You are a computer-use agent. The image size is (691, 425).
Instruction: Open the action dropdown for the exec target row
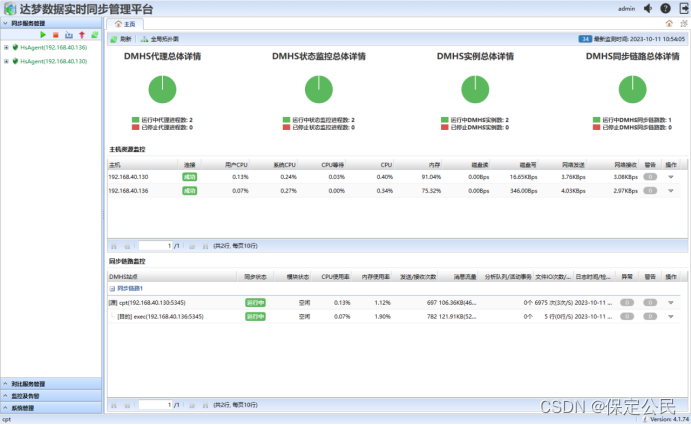point(671,316)
